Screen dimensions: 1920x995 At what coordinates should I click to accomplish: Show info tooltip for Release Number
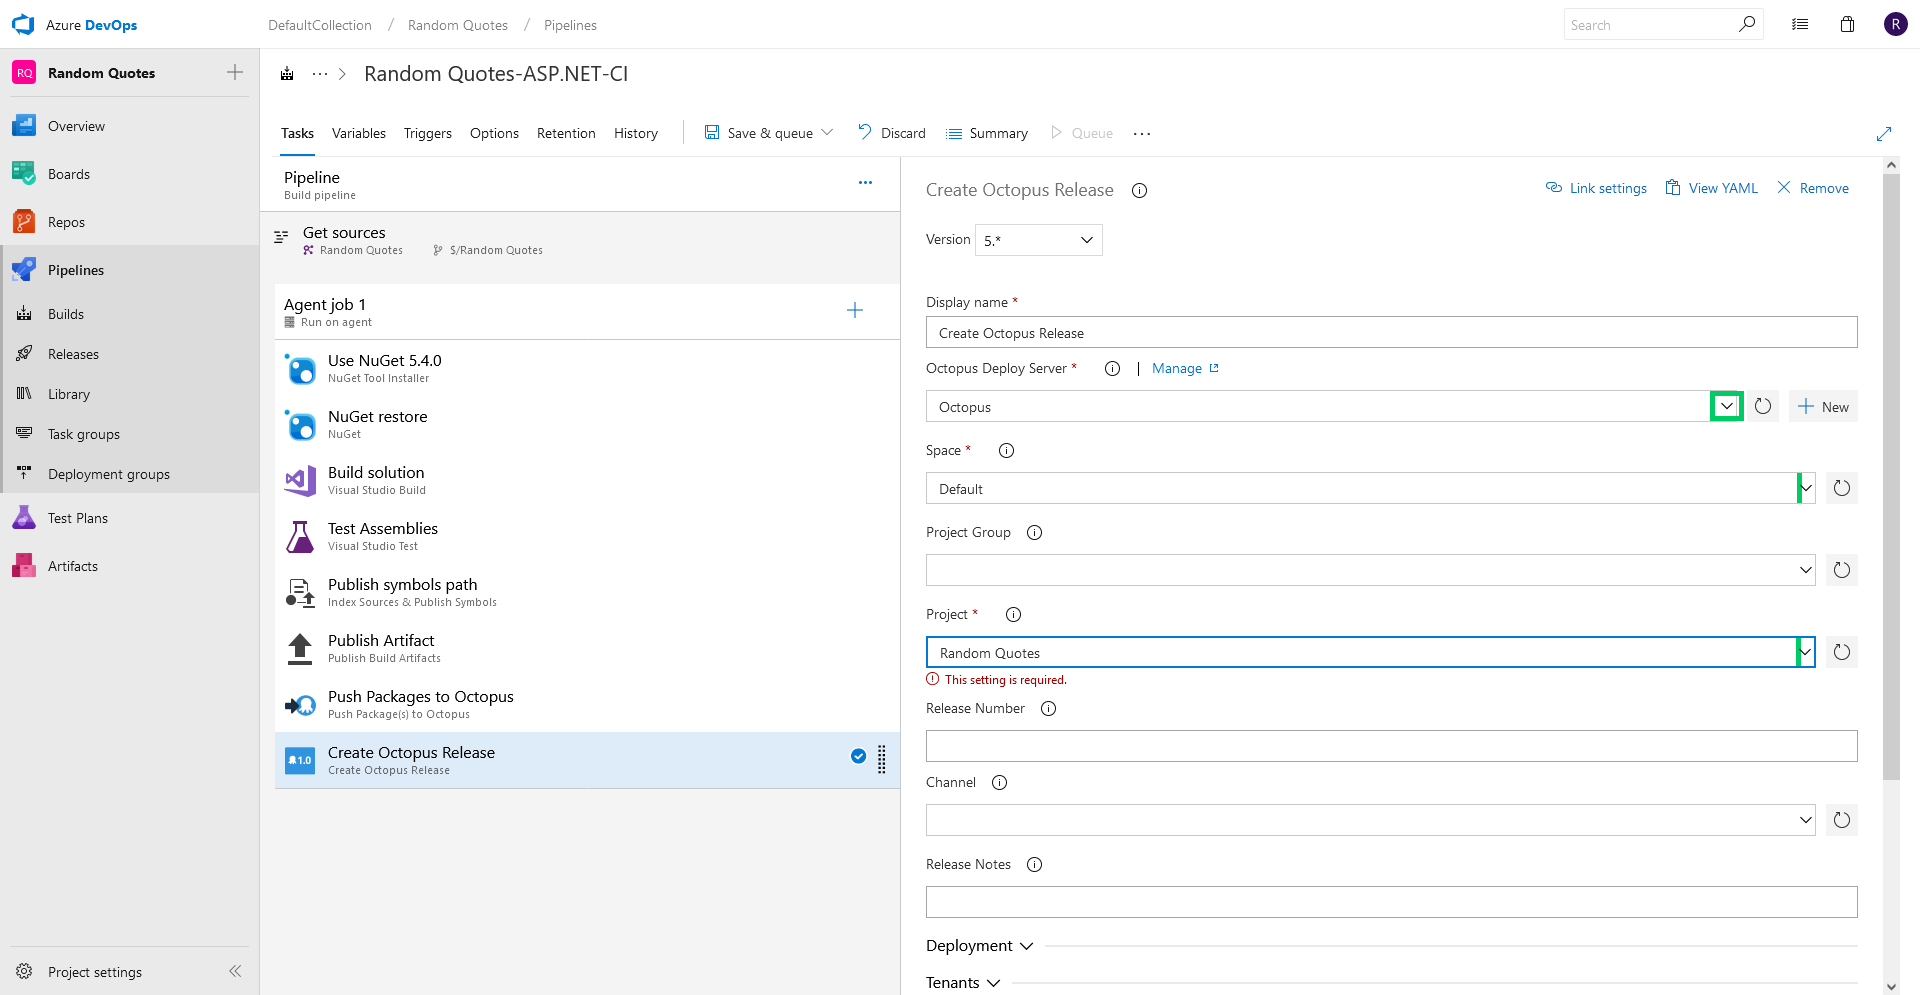(1048, 708)
